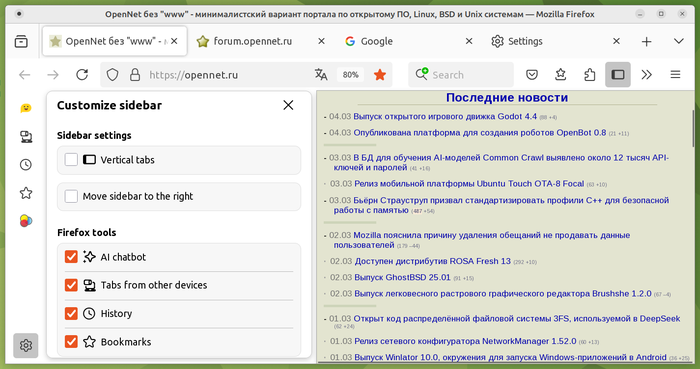Close the Customize sidebar panel
The image size is (700, 369).
(x=288, y=105)
